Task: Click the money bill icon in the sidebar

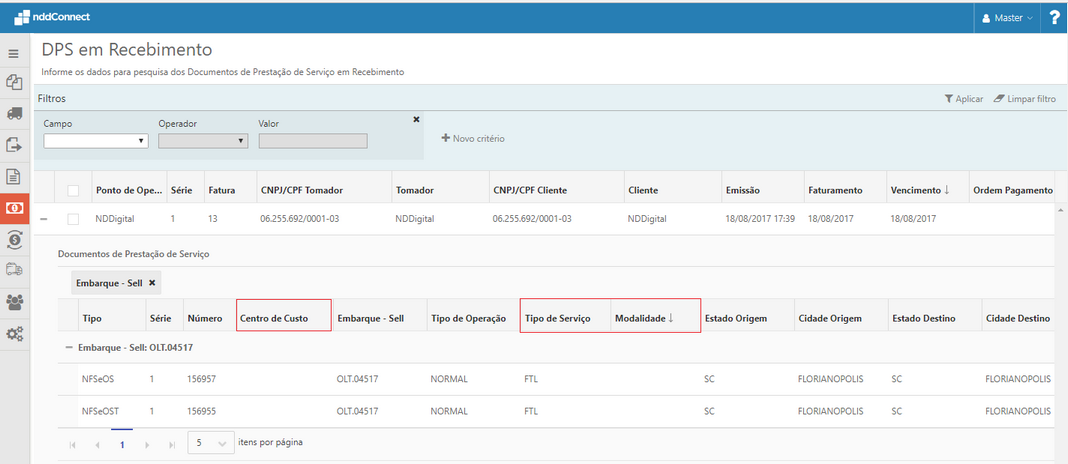Action: 14,208
